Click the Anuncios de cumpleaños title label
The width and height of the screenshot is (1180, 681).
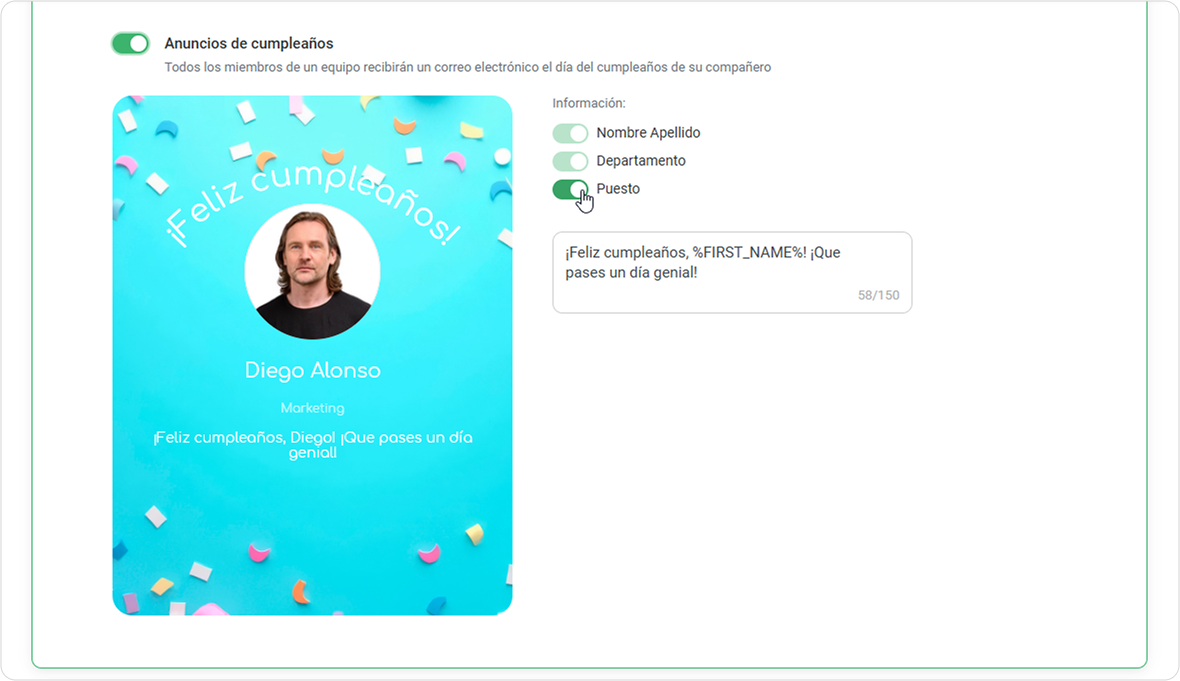249,44
